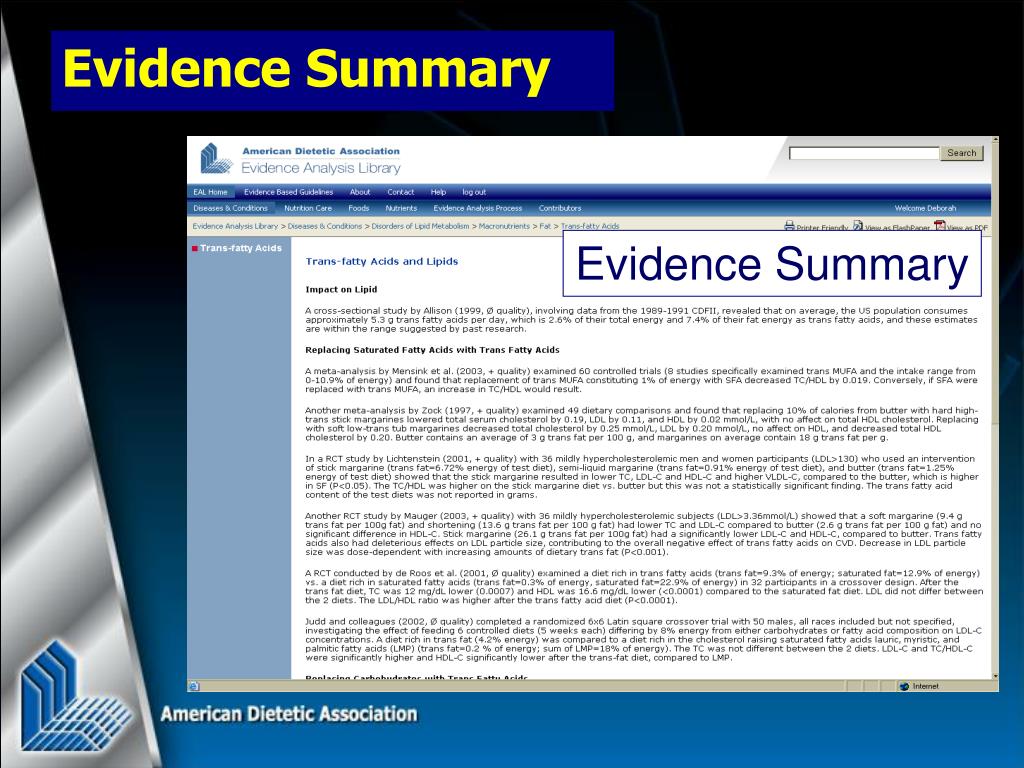The image size is (1024, 768).
Task: Click the Printer Friendly link text
Action: click(822, 228)
